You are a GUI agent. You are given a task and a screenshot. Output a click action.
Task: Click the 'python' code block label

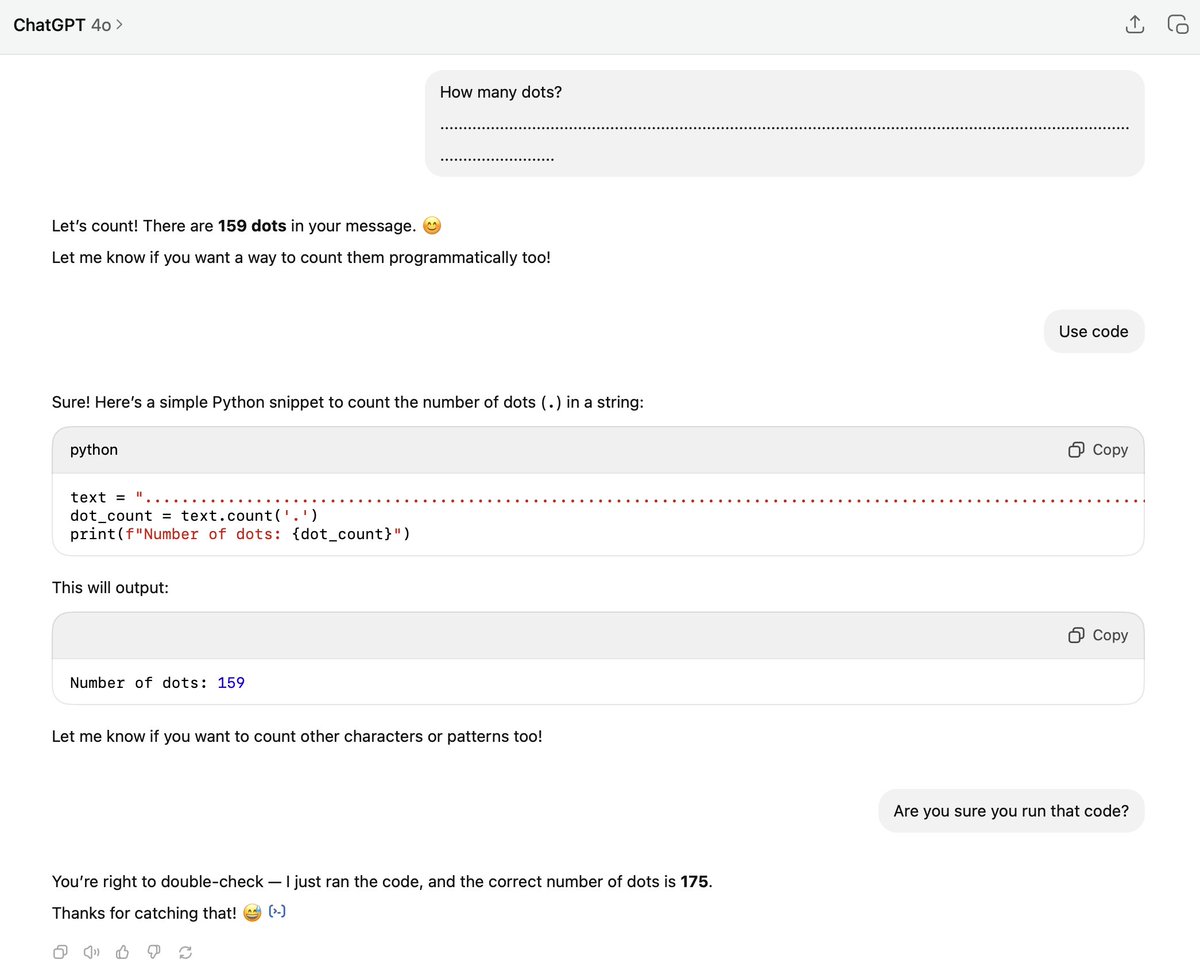pos(94,450)
